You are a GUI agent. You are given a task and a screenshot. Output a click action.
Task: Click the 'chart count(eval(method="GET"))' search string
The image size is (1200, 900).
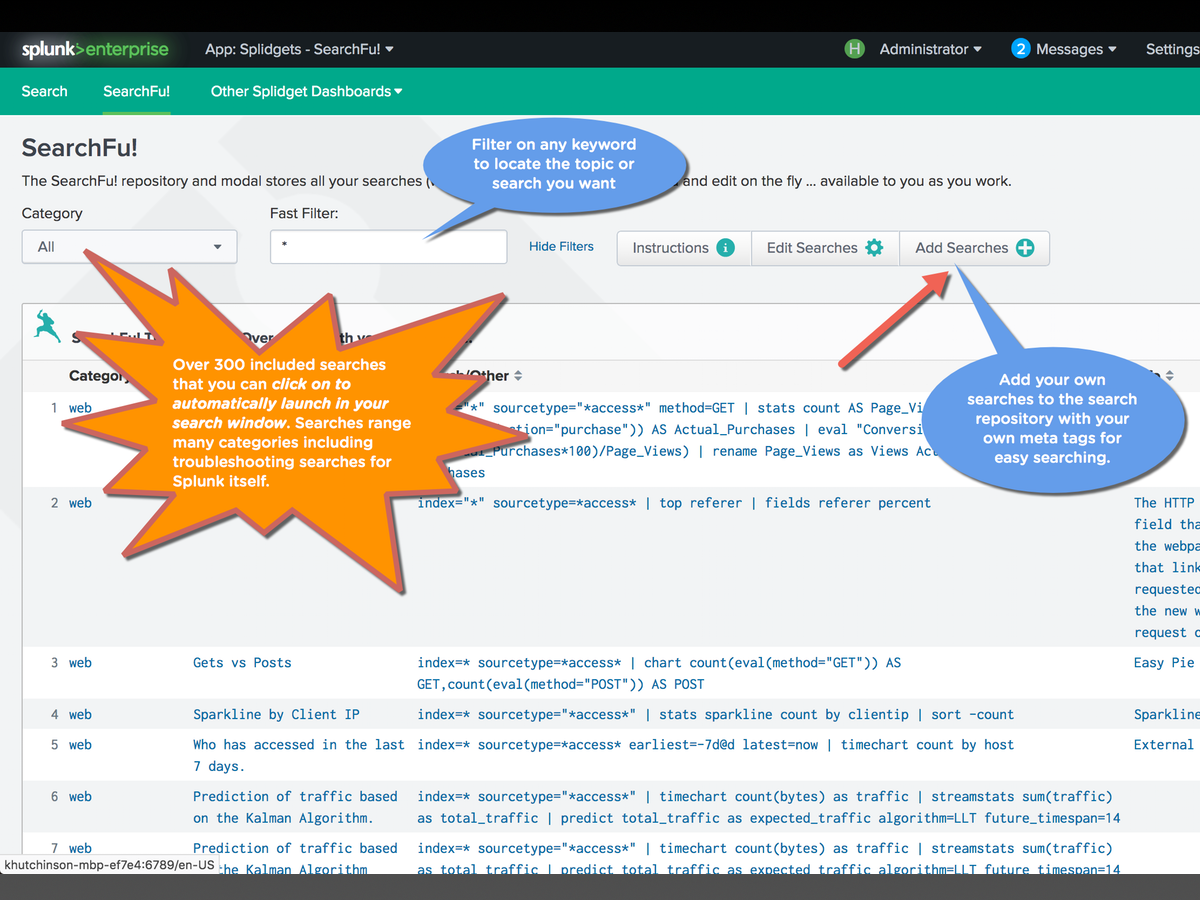coord(659,673)
